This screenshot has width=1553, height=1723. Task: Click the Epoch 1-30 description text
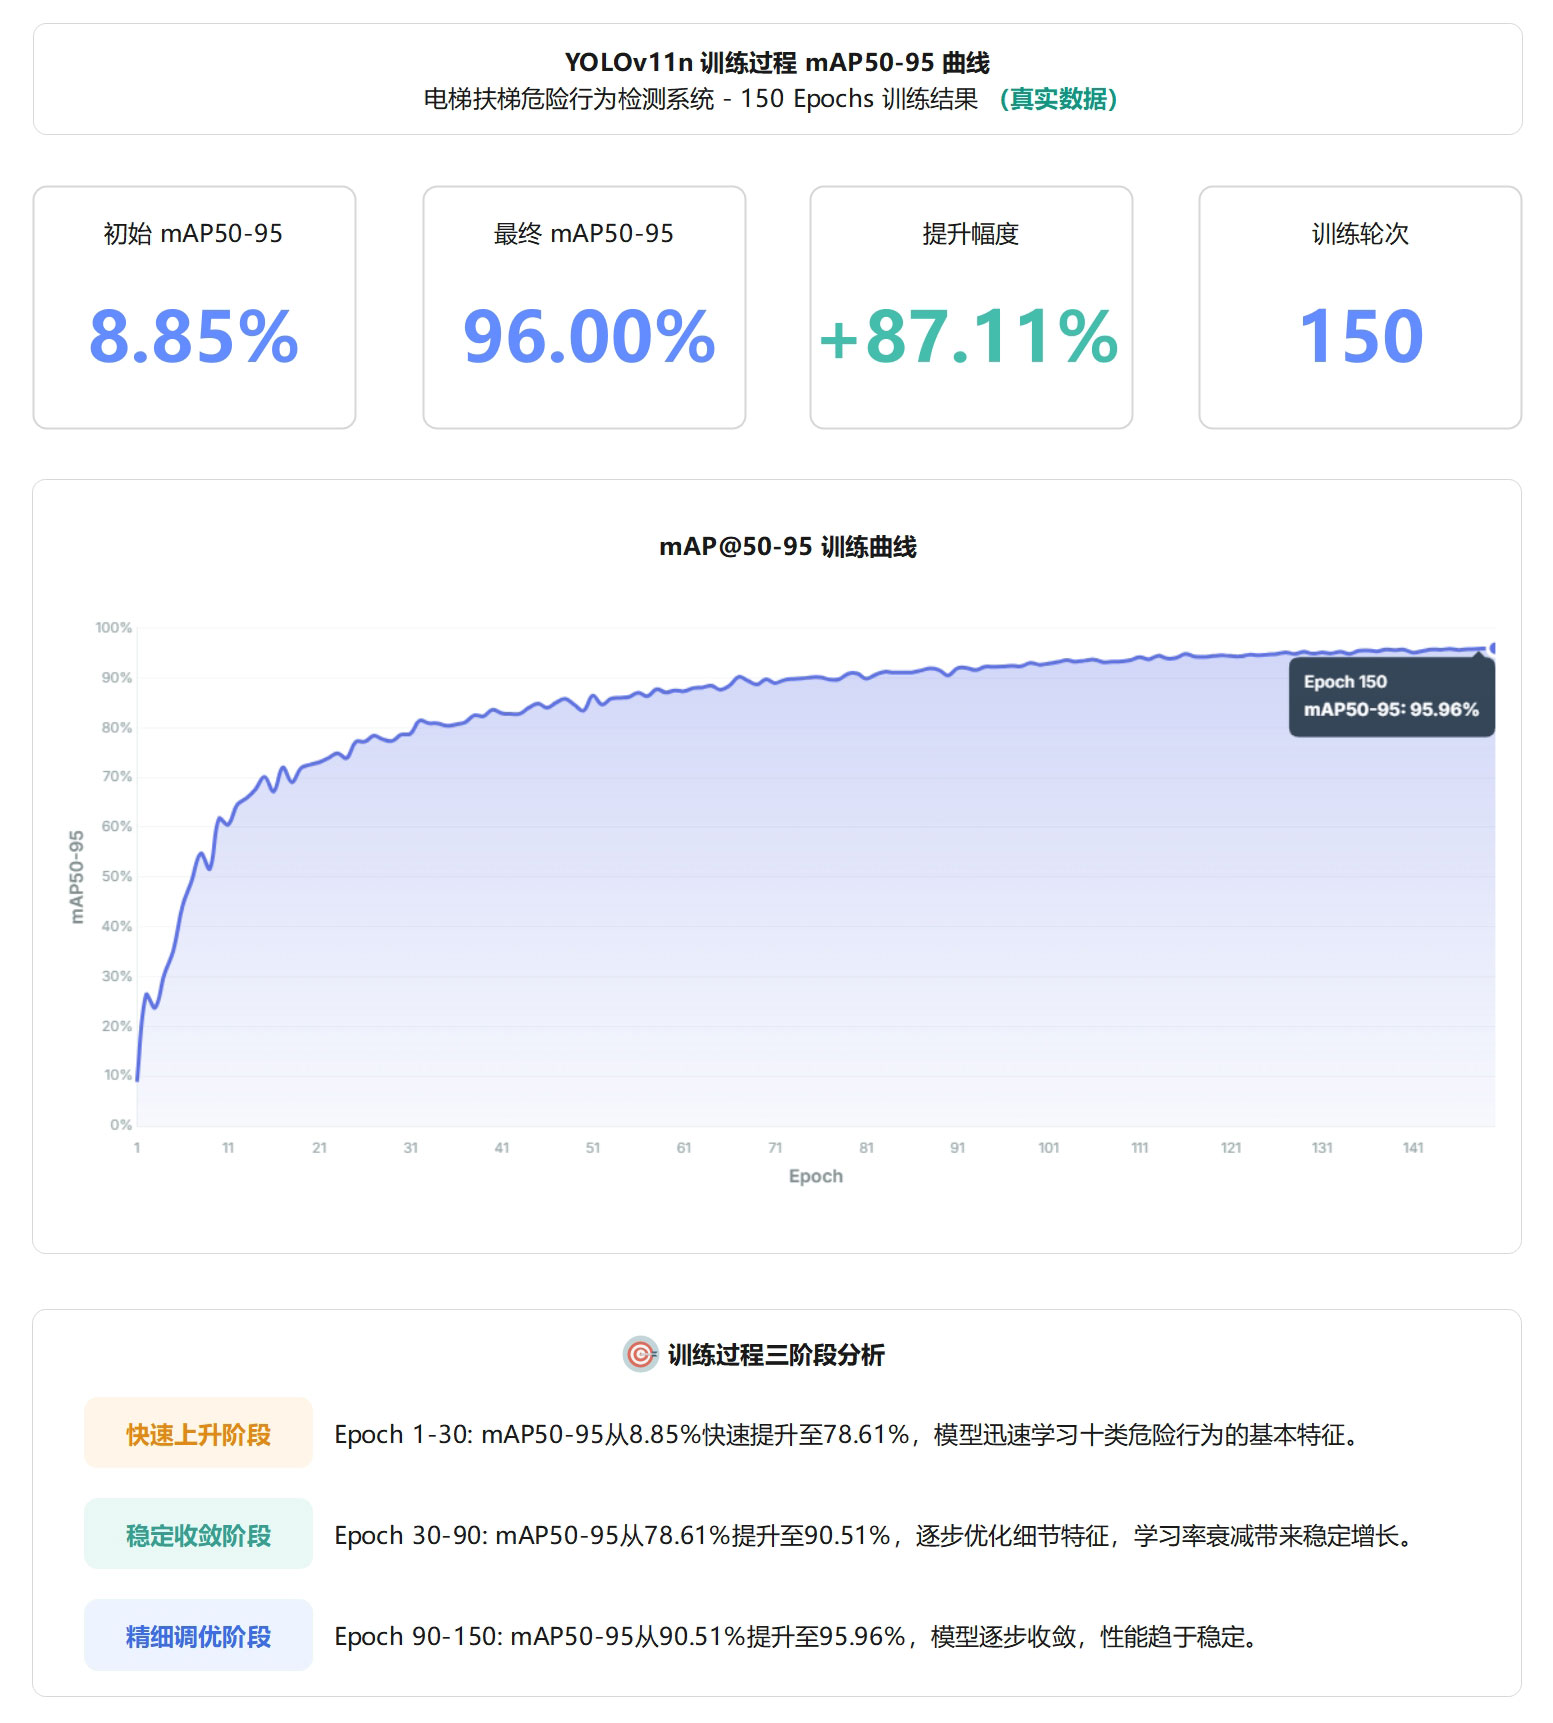(849, 1435)
